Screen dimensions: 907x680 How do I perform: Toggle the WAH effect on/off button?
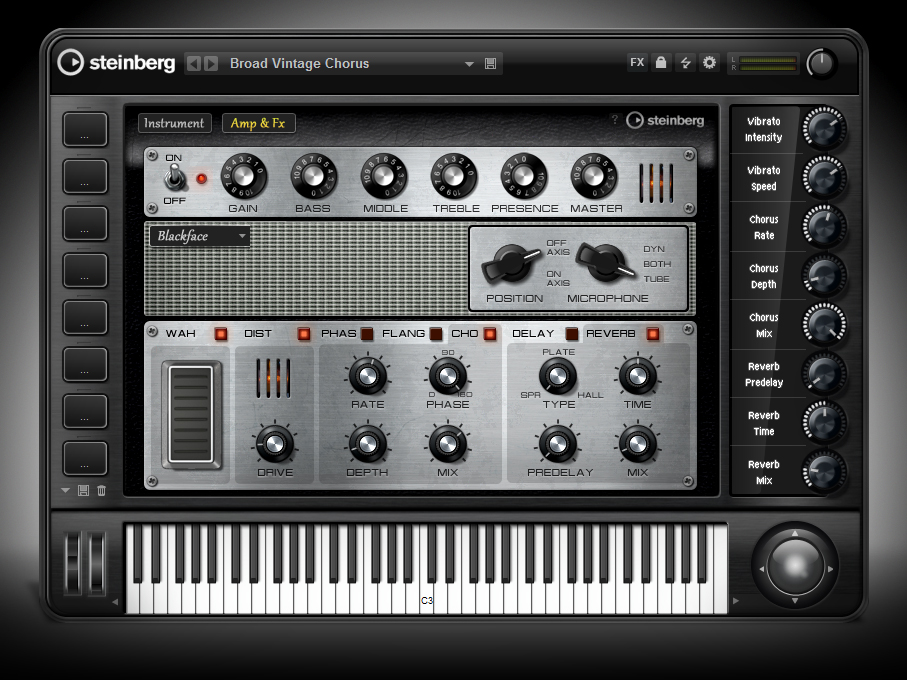(220, 334)
